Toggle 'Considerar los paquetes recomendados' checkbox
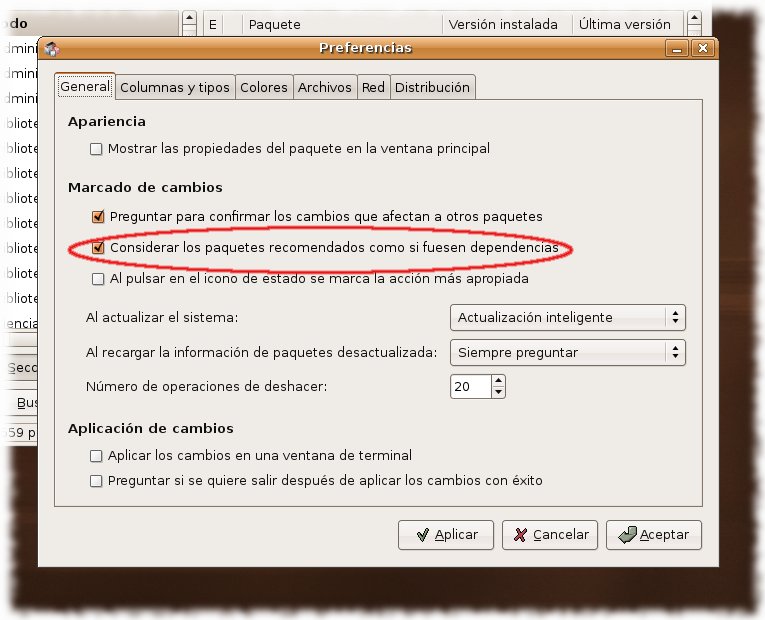 pos(98,248)
